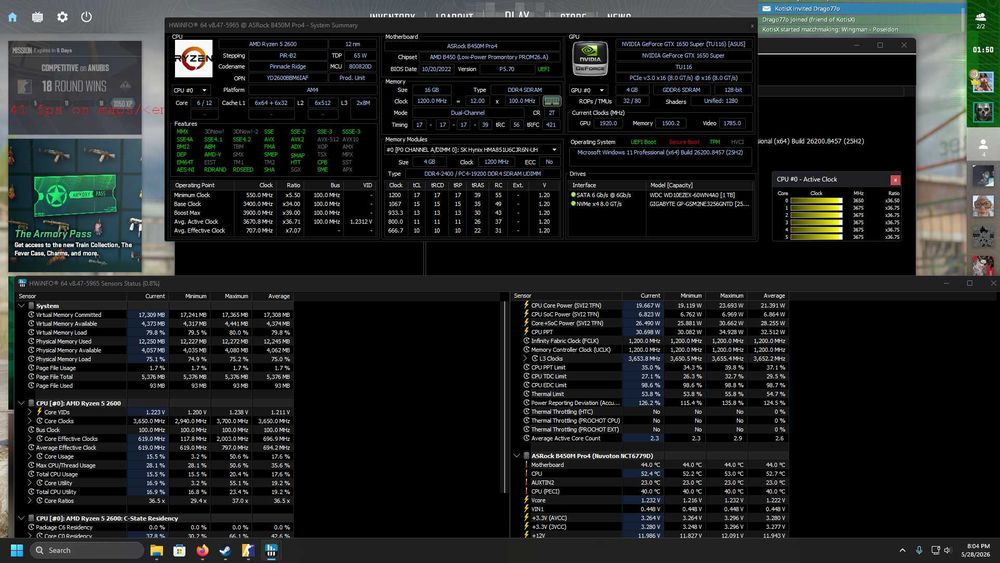Click the first party member avatar in CS2 sidebar
This screenshot has height=563, width=1000.
pos(983,82)
